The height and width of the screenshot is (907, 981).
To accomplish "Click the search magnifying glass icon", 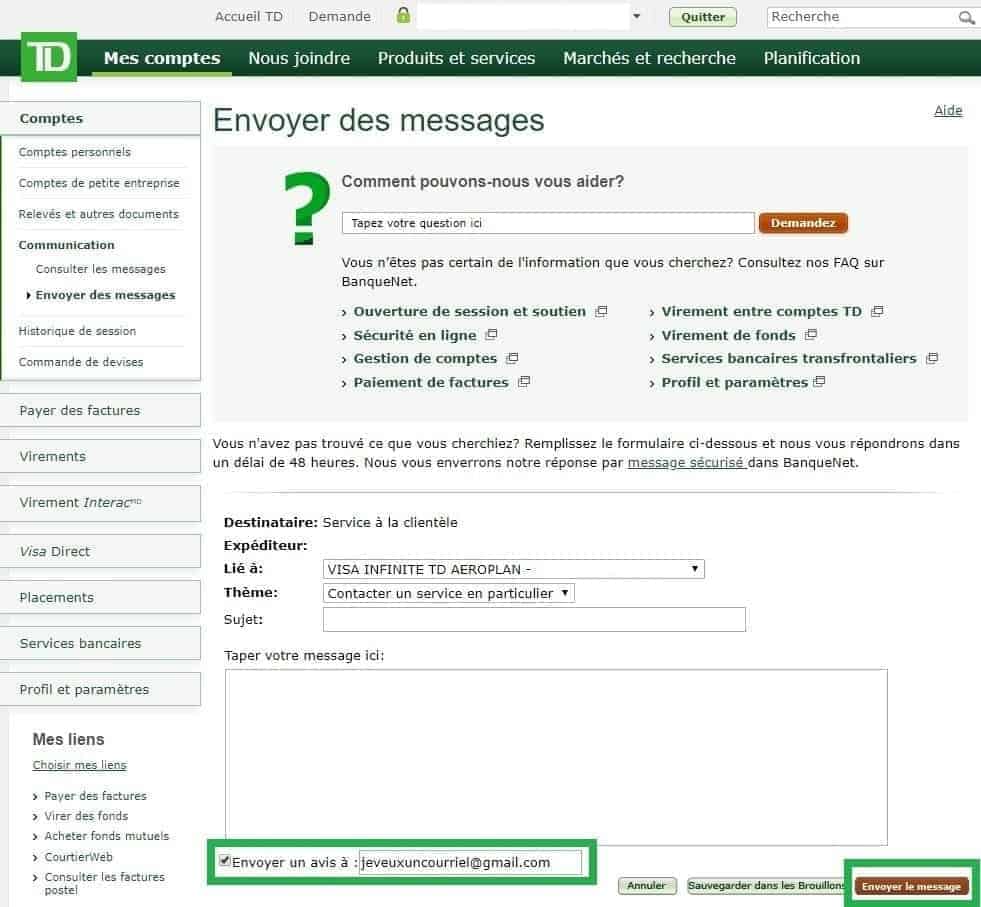I will [966, 18].
